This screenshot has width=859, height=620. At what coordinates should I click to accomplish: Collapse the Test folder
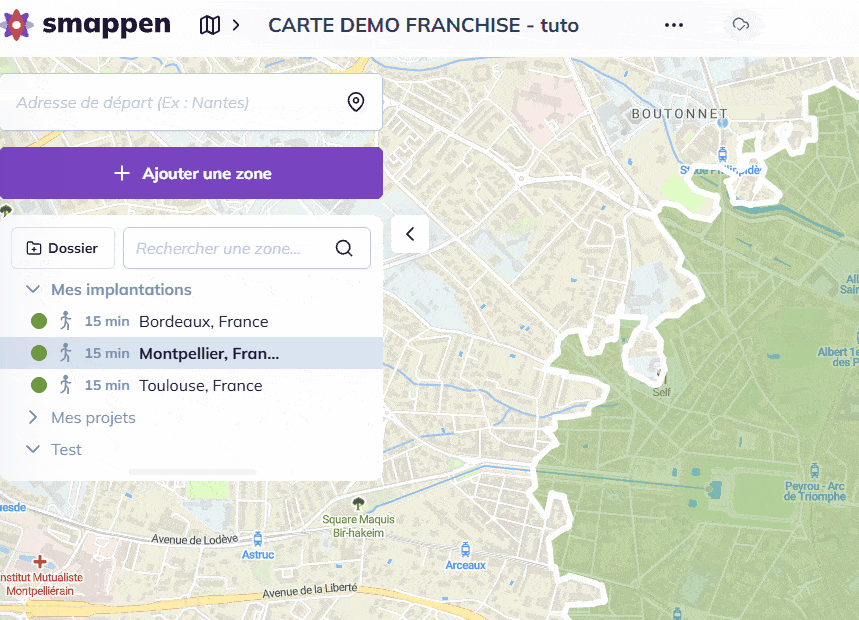(x=33, y=449)
